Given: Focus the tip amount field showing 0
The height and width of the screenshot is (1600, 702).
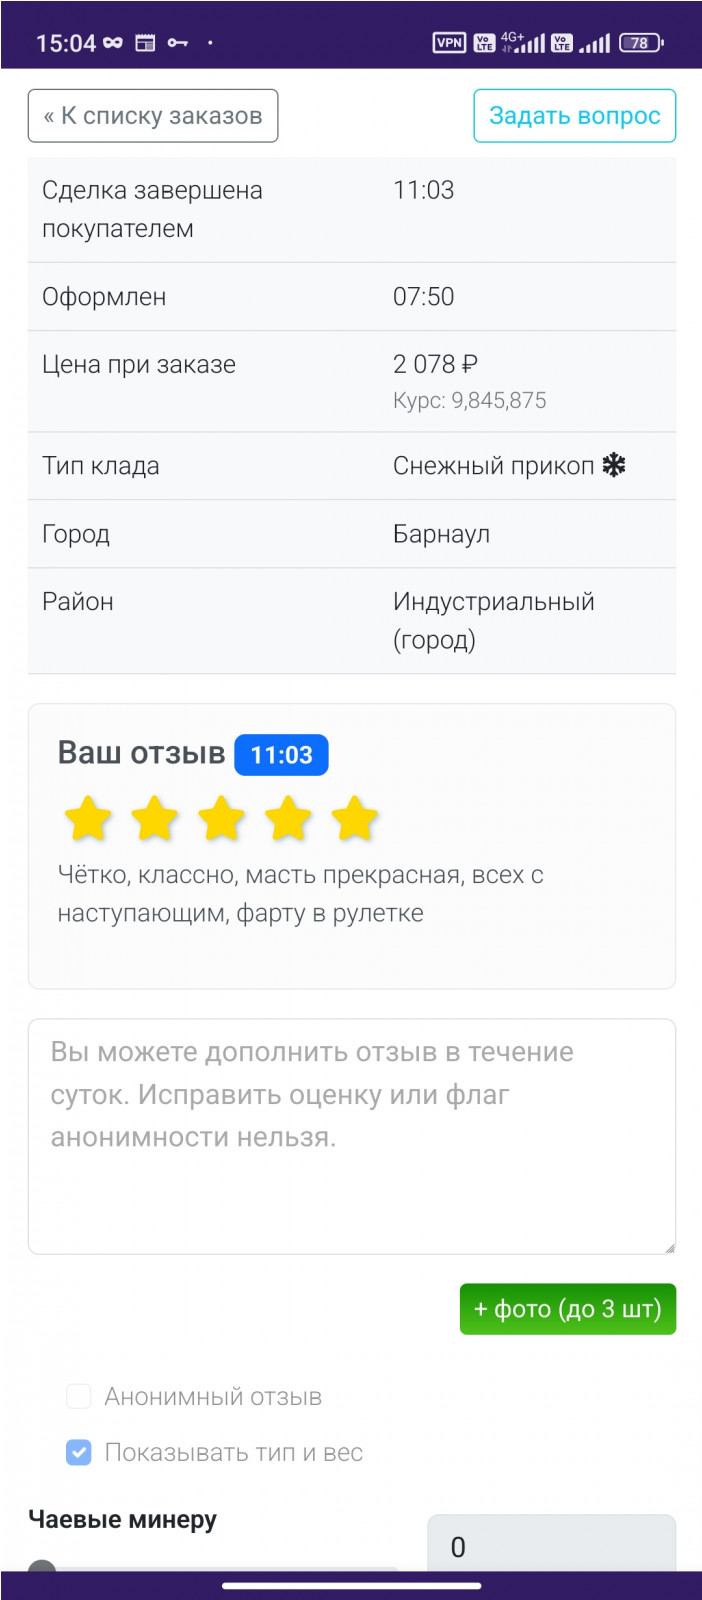Looking at the screenshot, I should [x=551, y=1546].
